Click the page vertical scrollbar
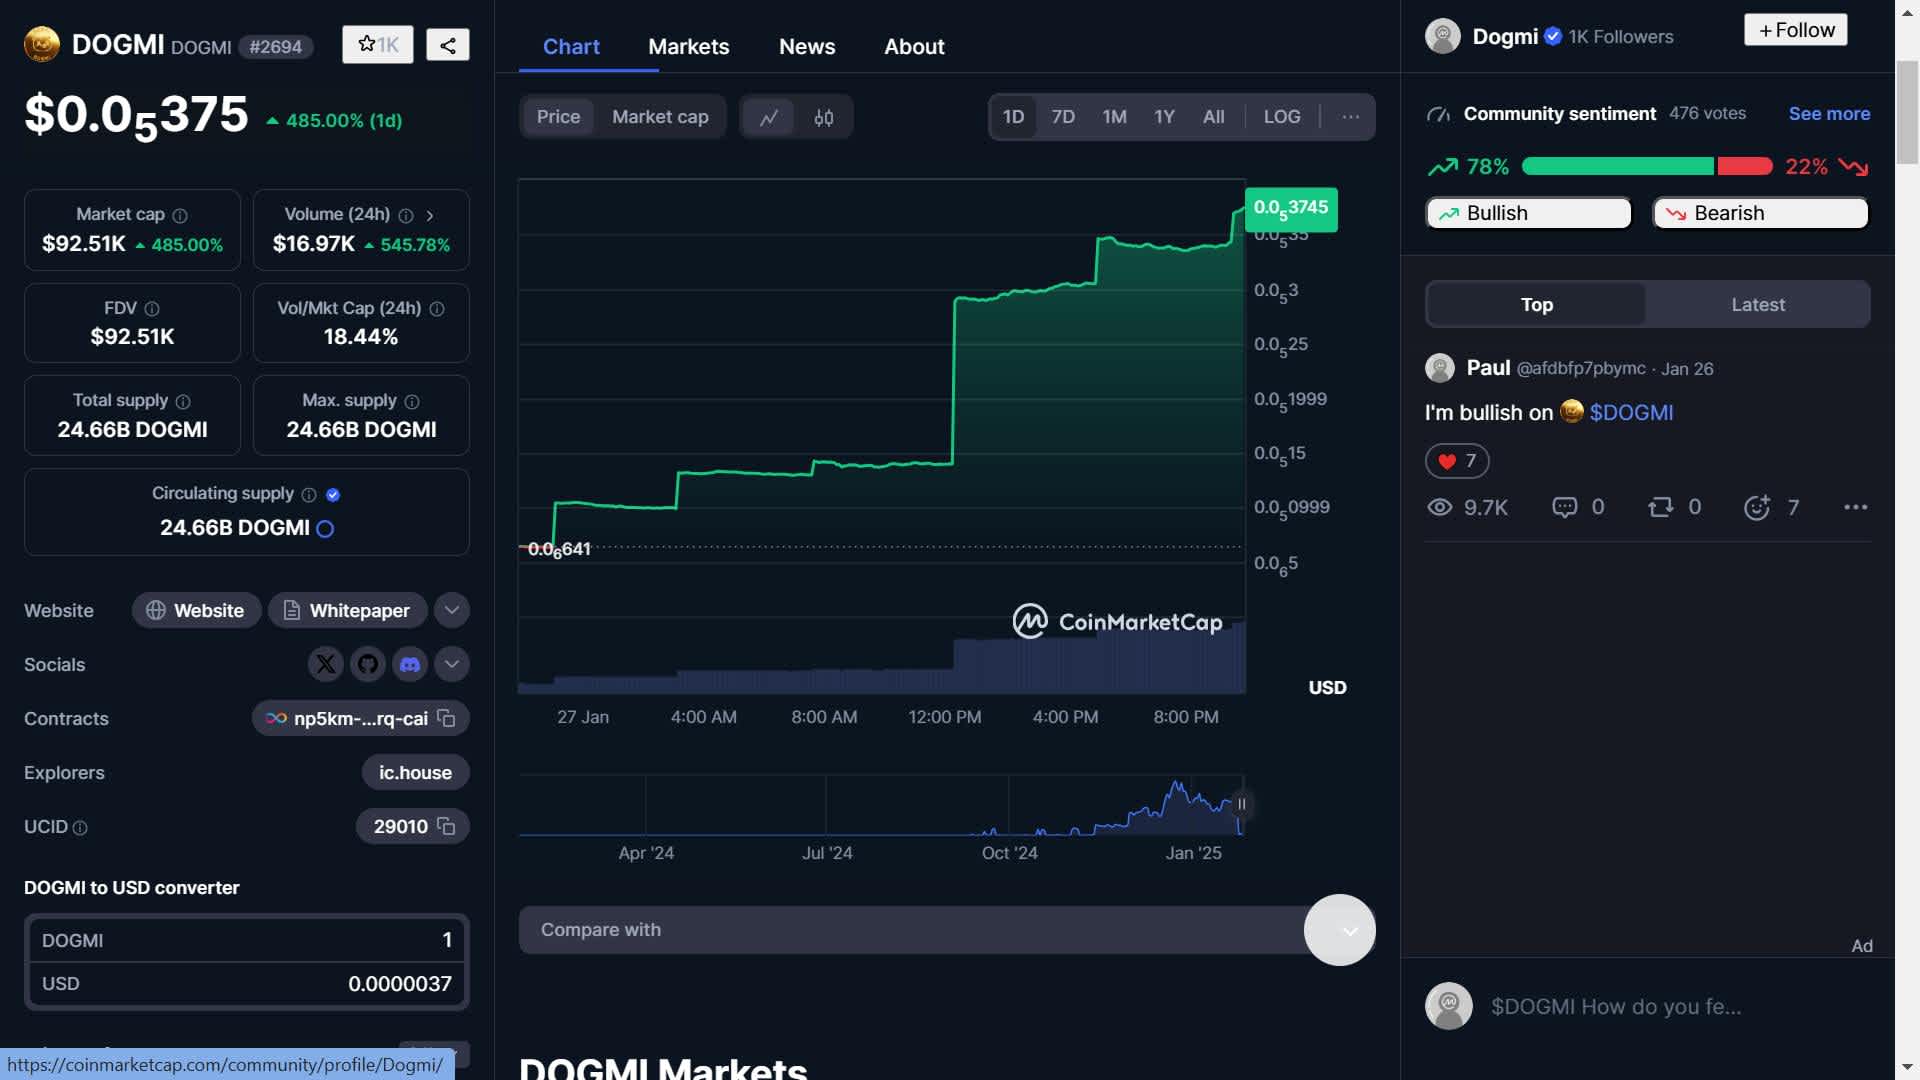This screenshot has height=1080, width=1920. point(1907,112)
